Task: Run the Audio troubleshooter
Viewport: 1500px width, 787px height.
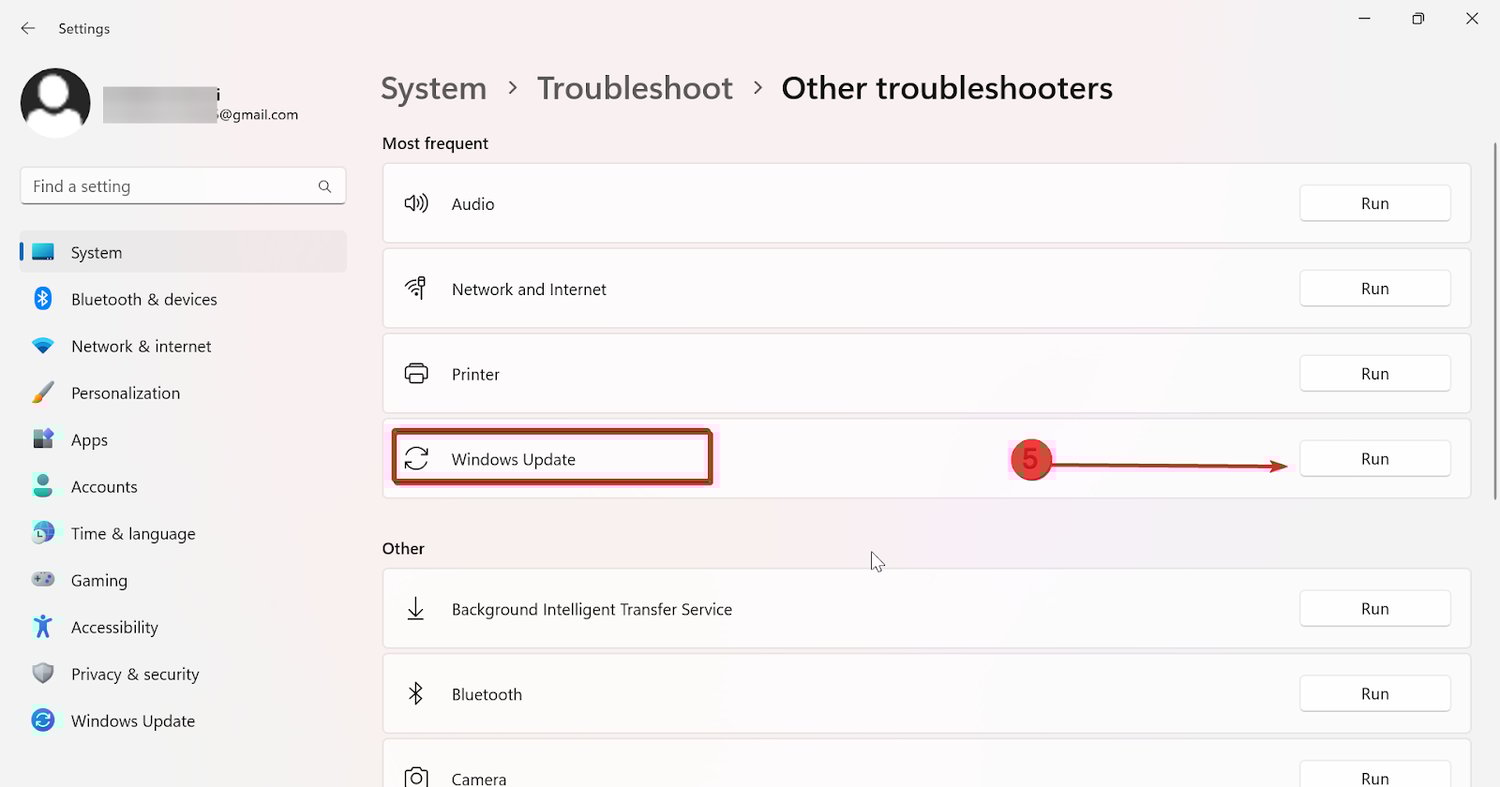Action: [x=1375, y=203]
